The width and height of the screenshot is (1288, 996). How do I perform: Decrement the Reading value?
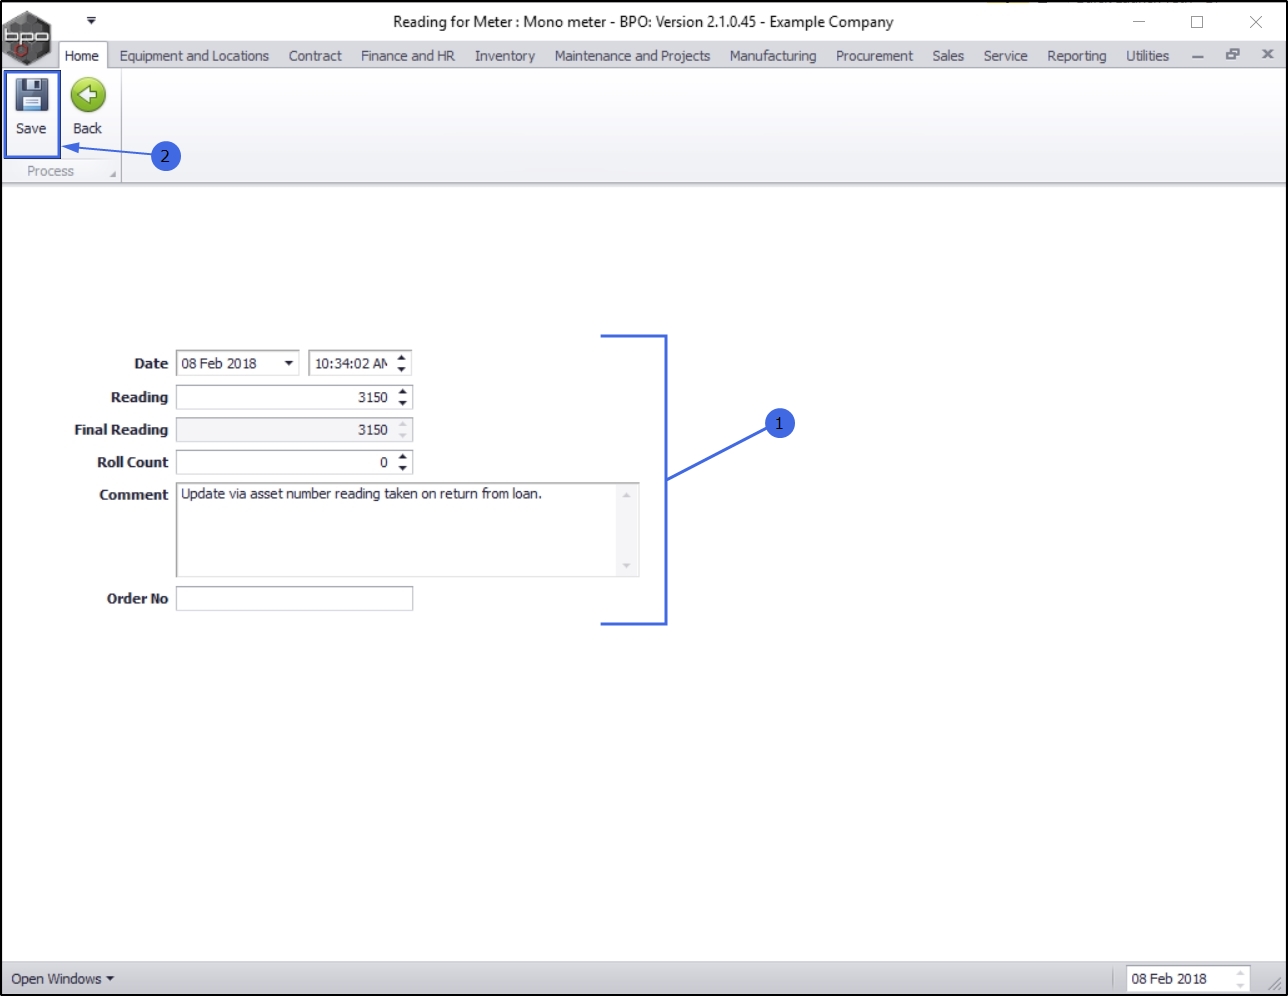tap(403, 403)
